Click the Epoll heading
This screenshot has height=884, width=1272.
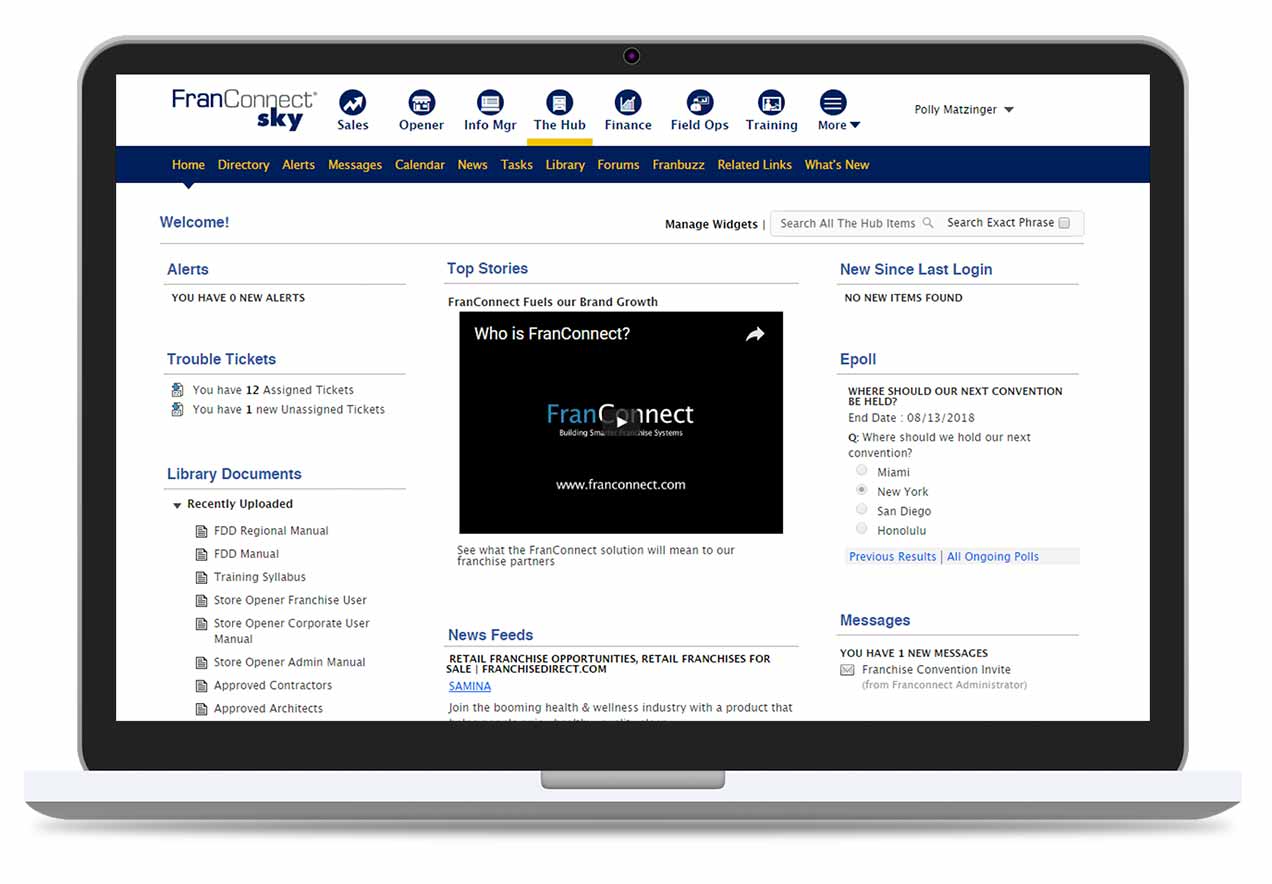858,359
